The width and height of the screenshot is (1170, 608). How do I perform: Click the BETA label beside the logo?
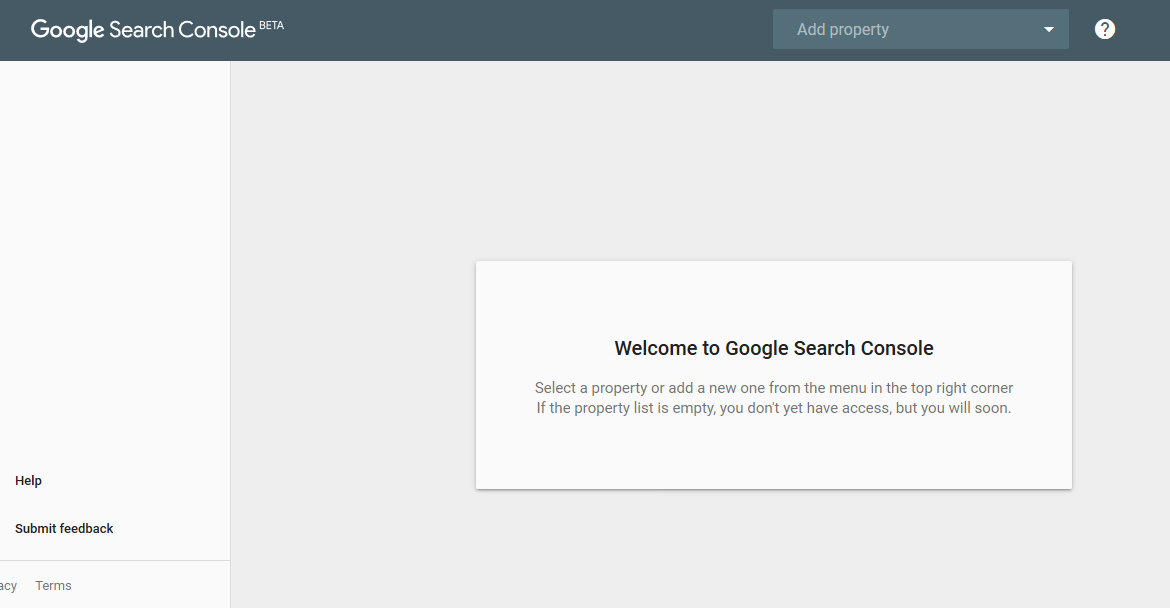[272, 25]
